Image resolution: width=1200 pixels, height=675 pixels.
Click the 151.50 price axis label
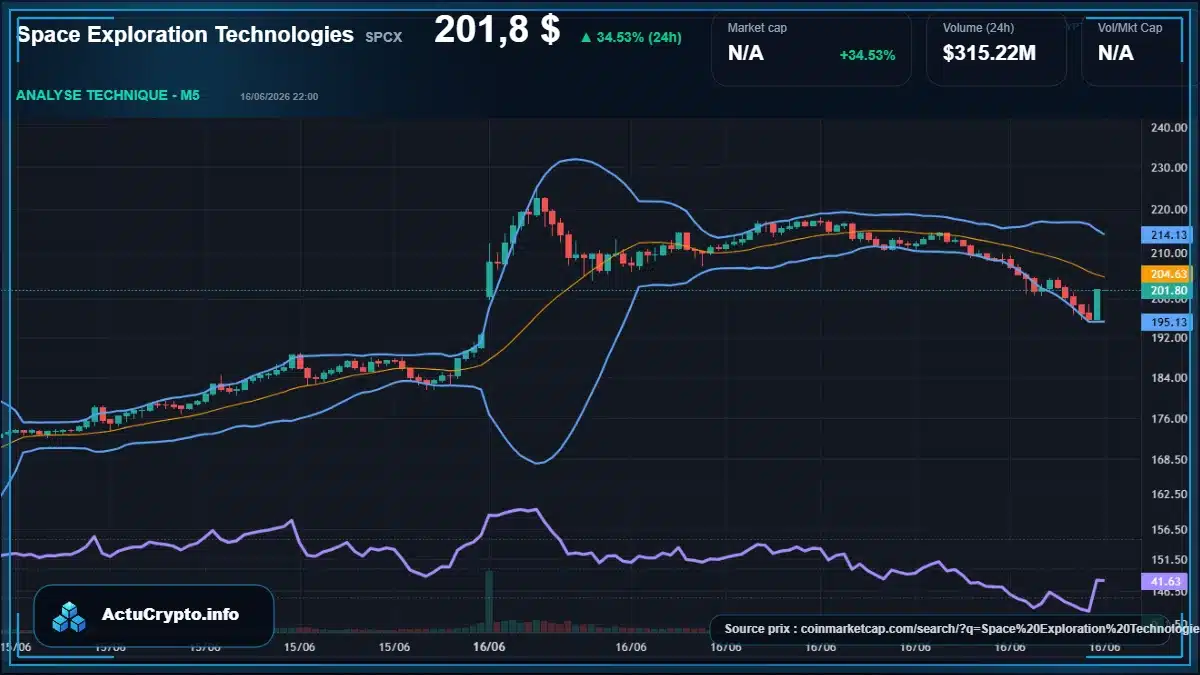point(1168,560)
